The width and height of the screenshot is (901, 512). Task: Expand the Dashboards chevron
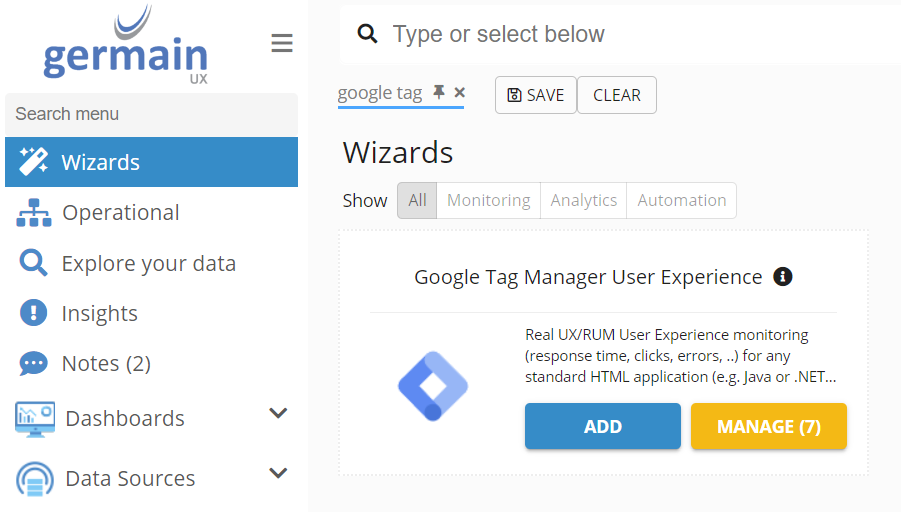tap(279, 414)
